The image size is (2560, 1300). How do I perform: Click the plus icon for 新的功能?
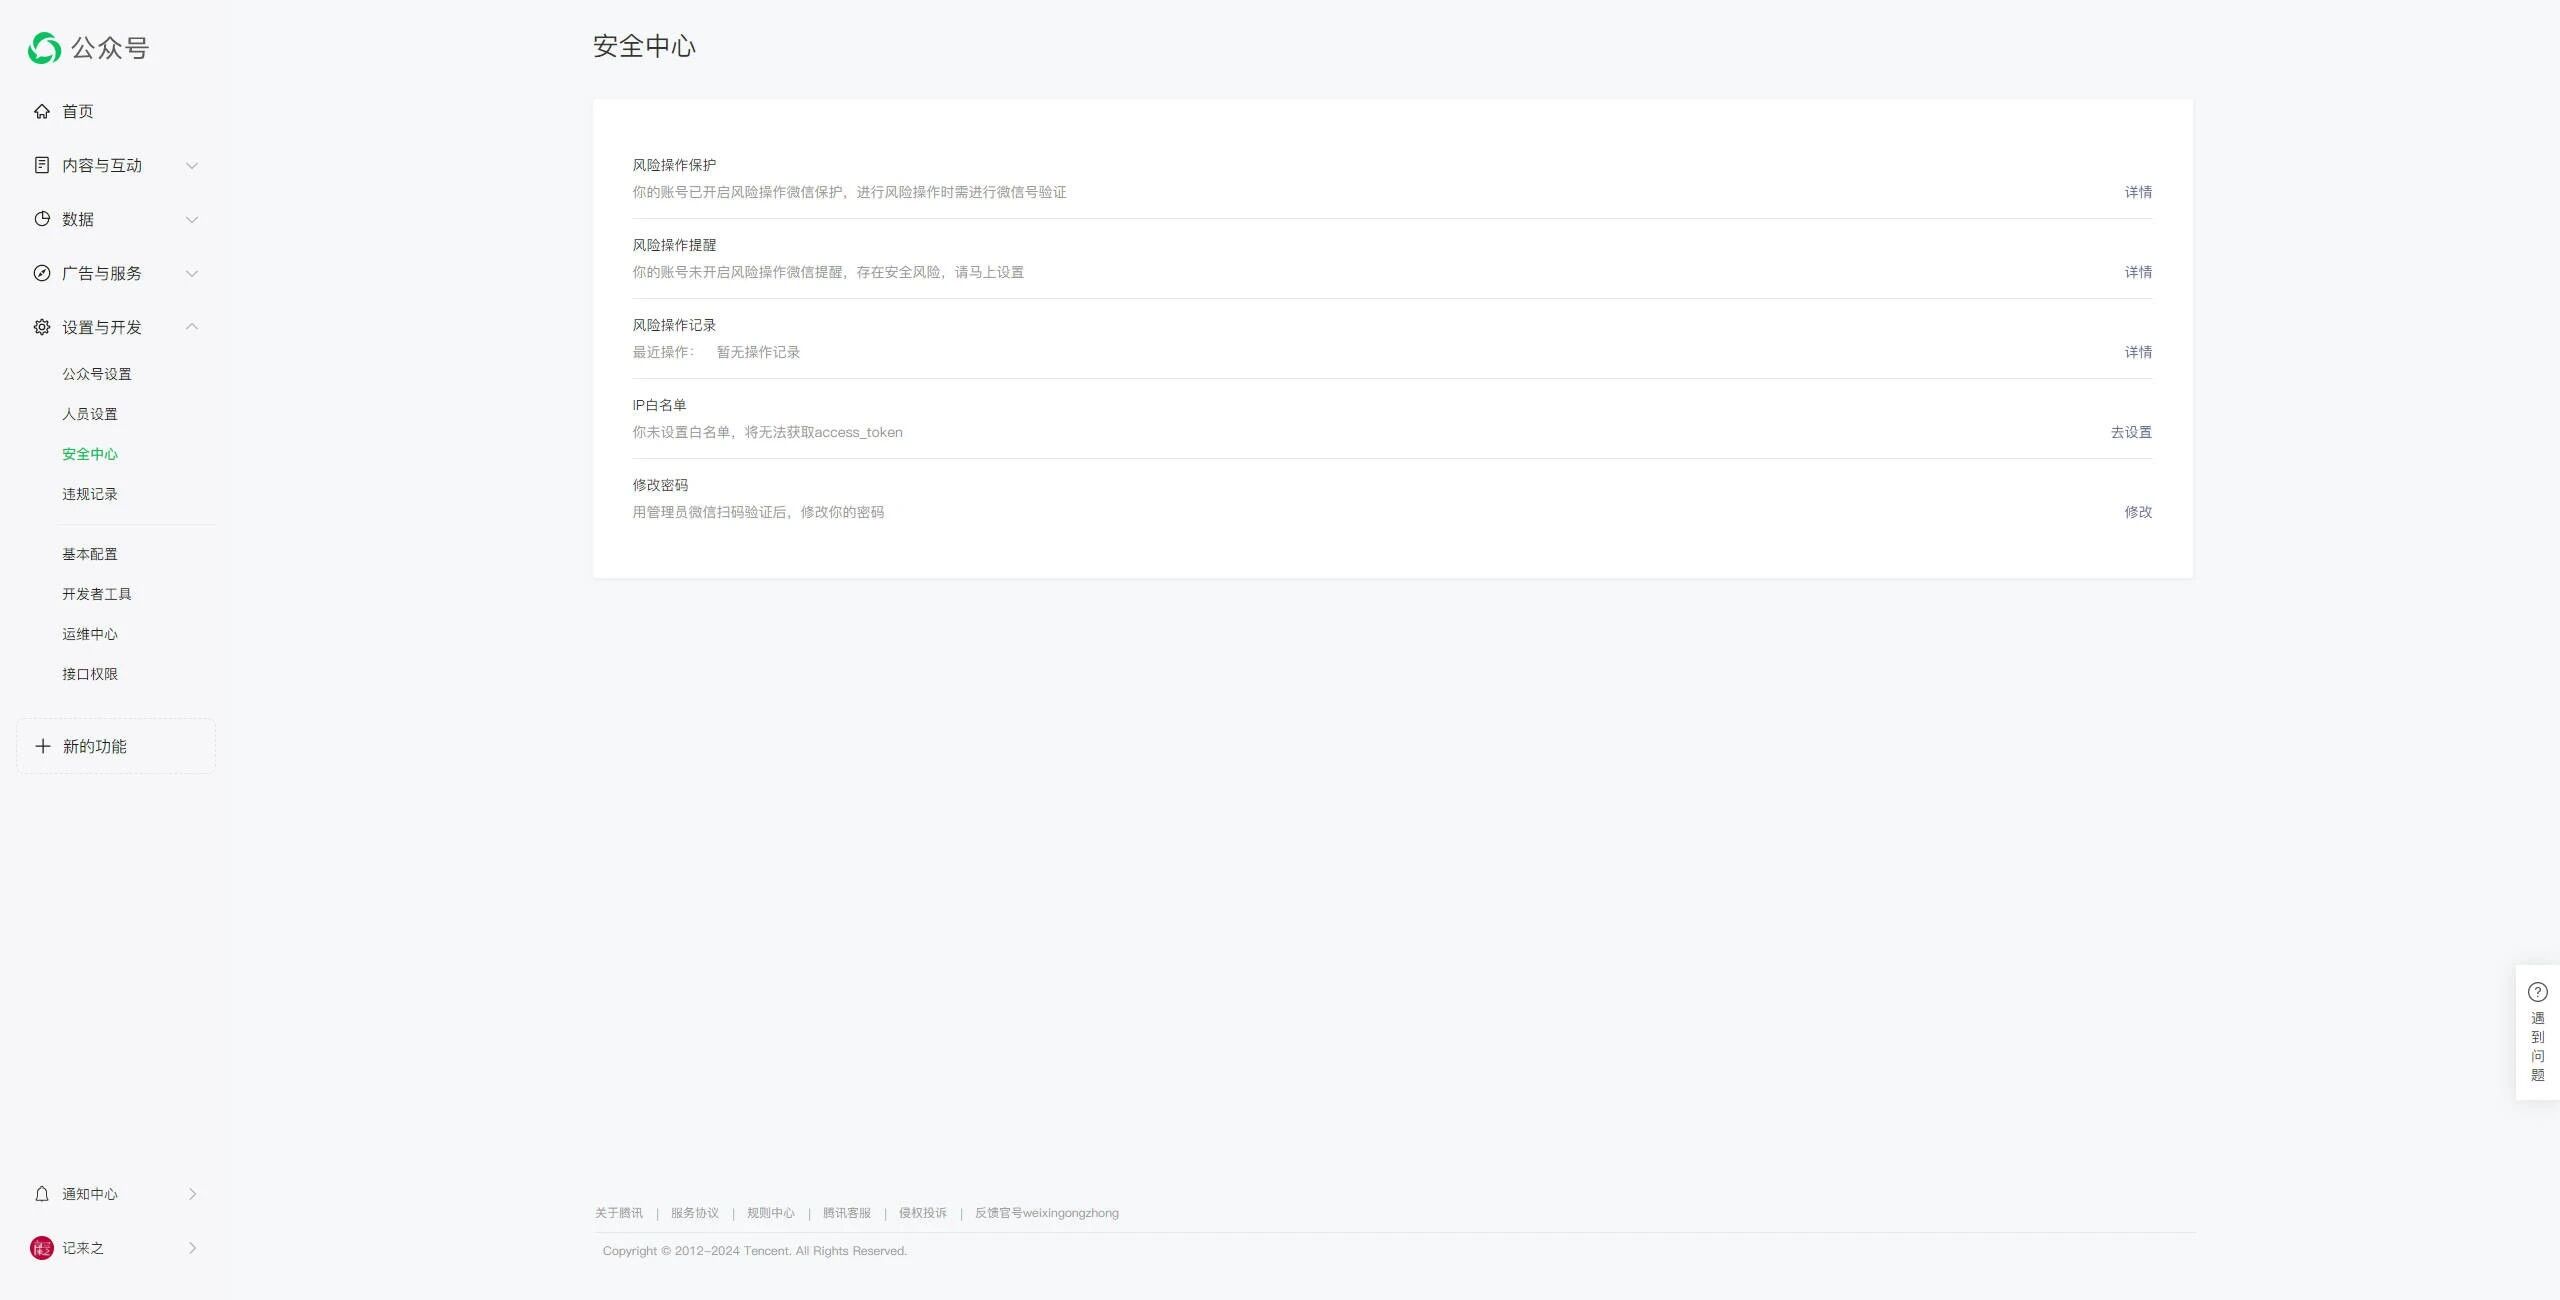pyautogui.click(x=43, y=747)
